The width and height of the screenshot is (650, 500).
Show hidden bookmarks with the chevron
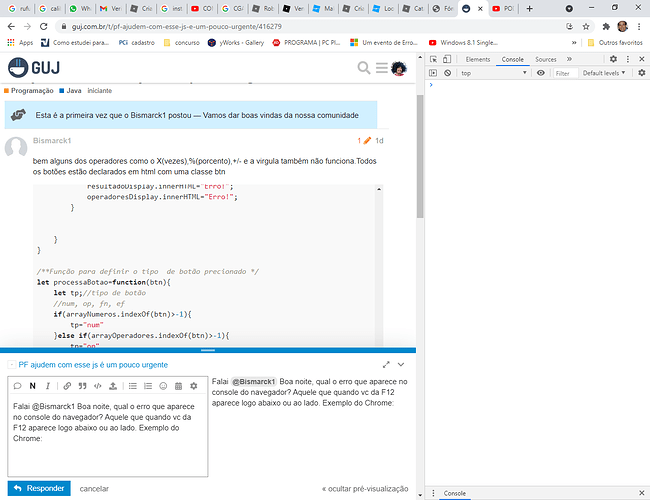tap(574, 42)
